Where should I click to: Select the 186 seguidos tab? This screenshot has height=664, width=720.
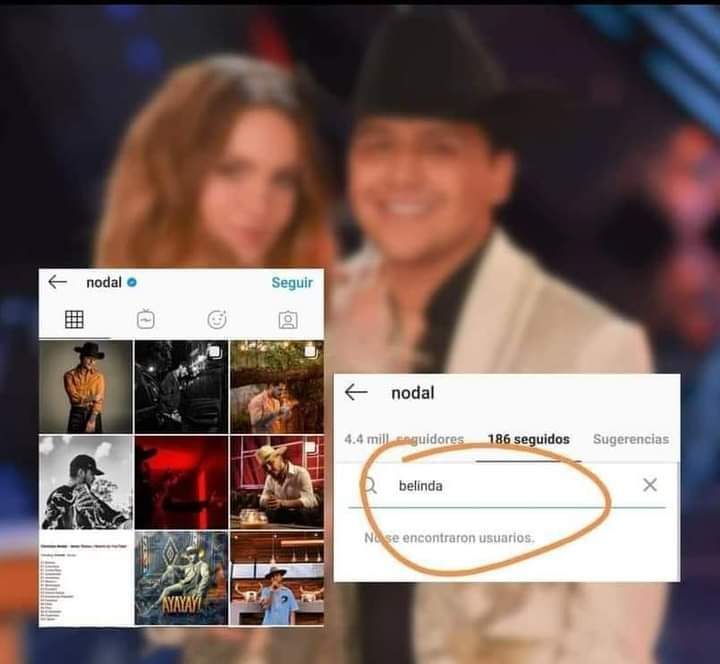(x=529, y=439)
